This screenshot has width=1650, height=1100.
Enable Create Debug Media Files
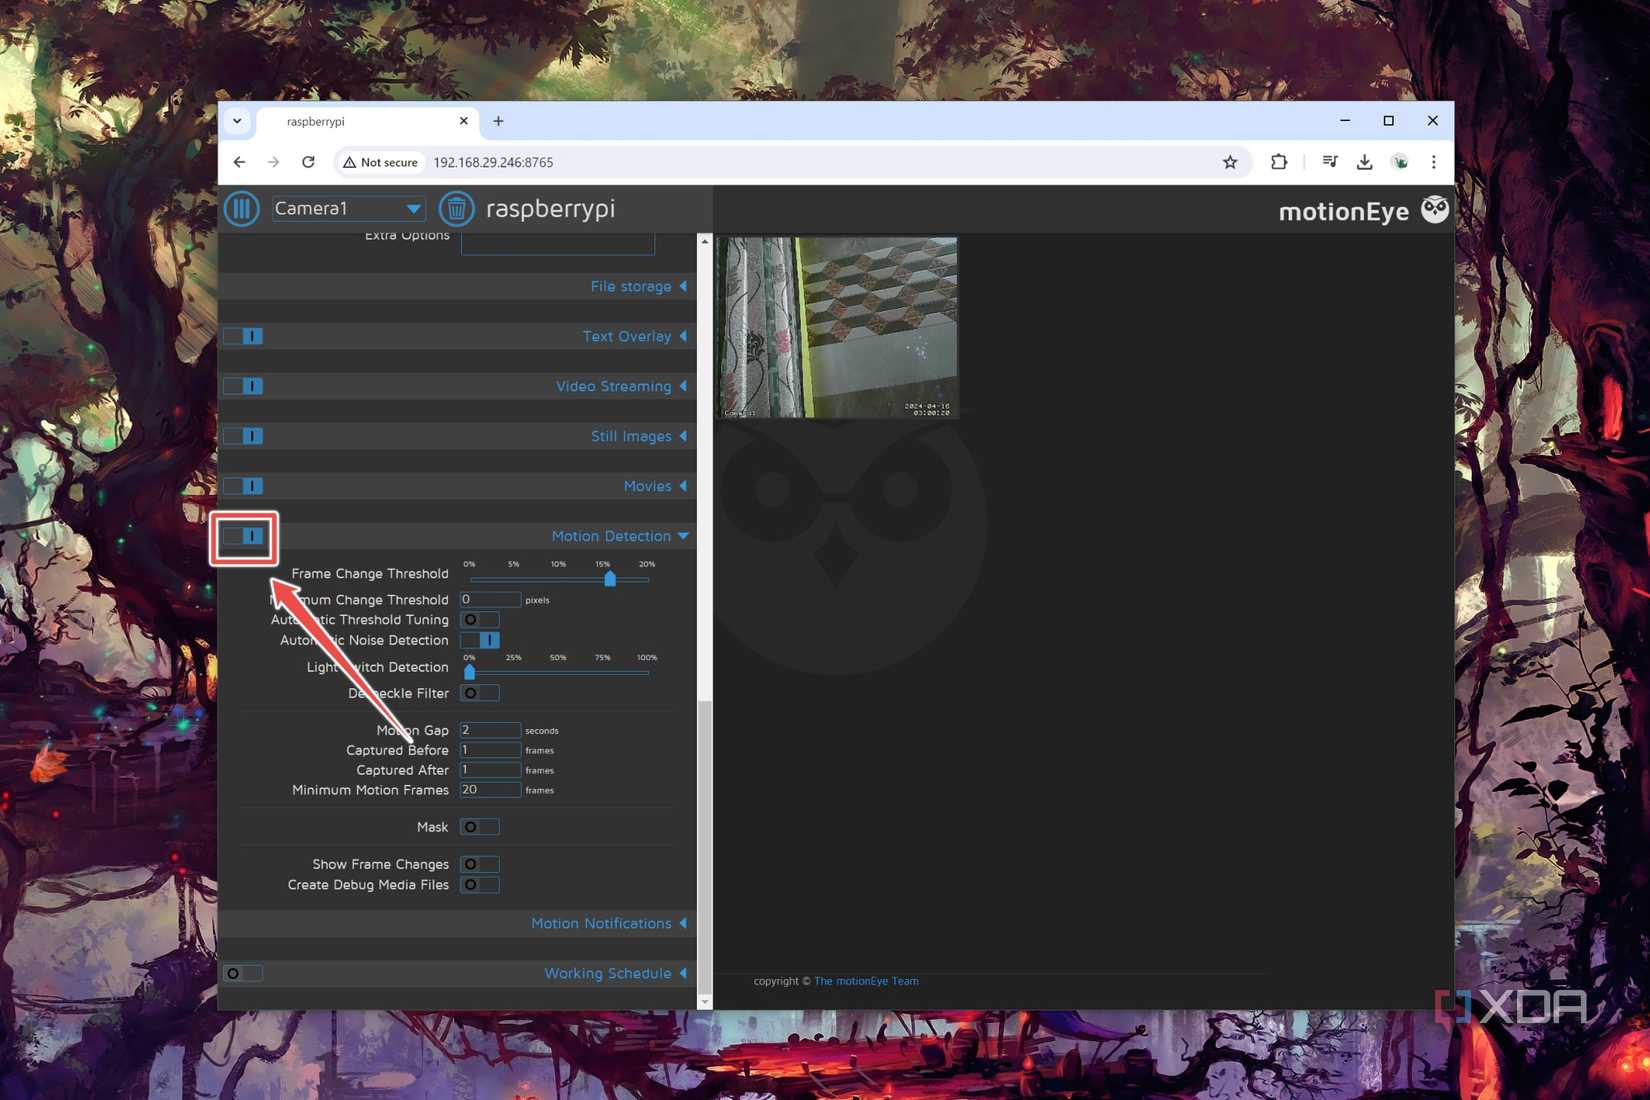click(479, 885)
